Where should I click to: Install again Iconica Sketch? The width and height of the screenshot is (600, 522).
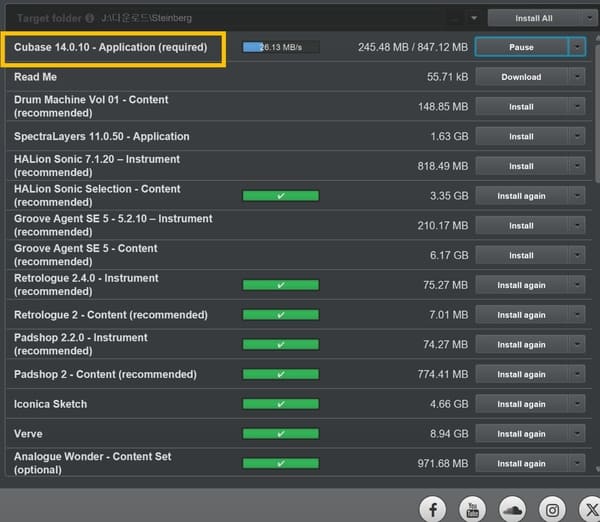tap(521, 404)
